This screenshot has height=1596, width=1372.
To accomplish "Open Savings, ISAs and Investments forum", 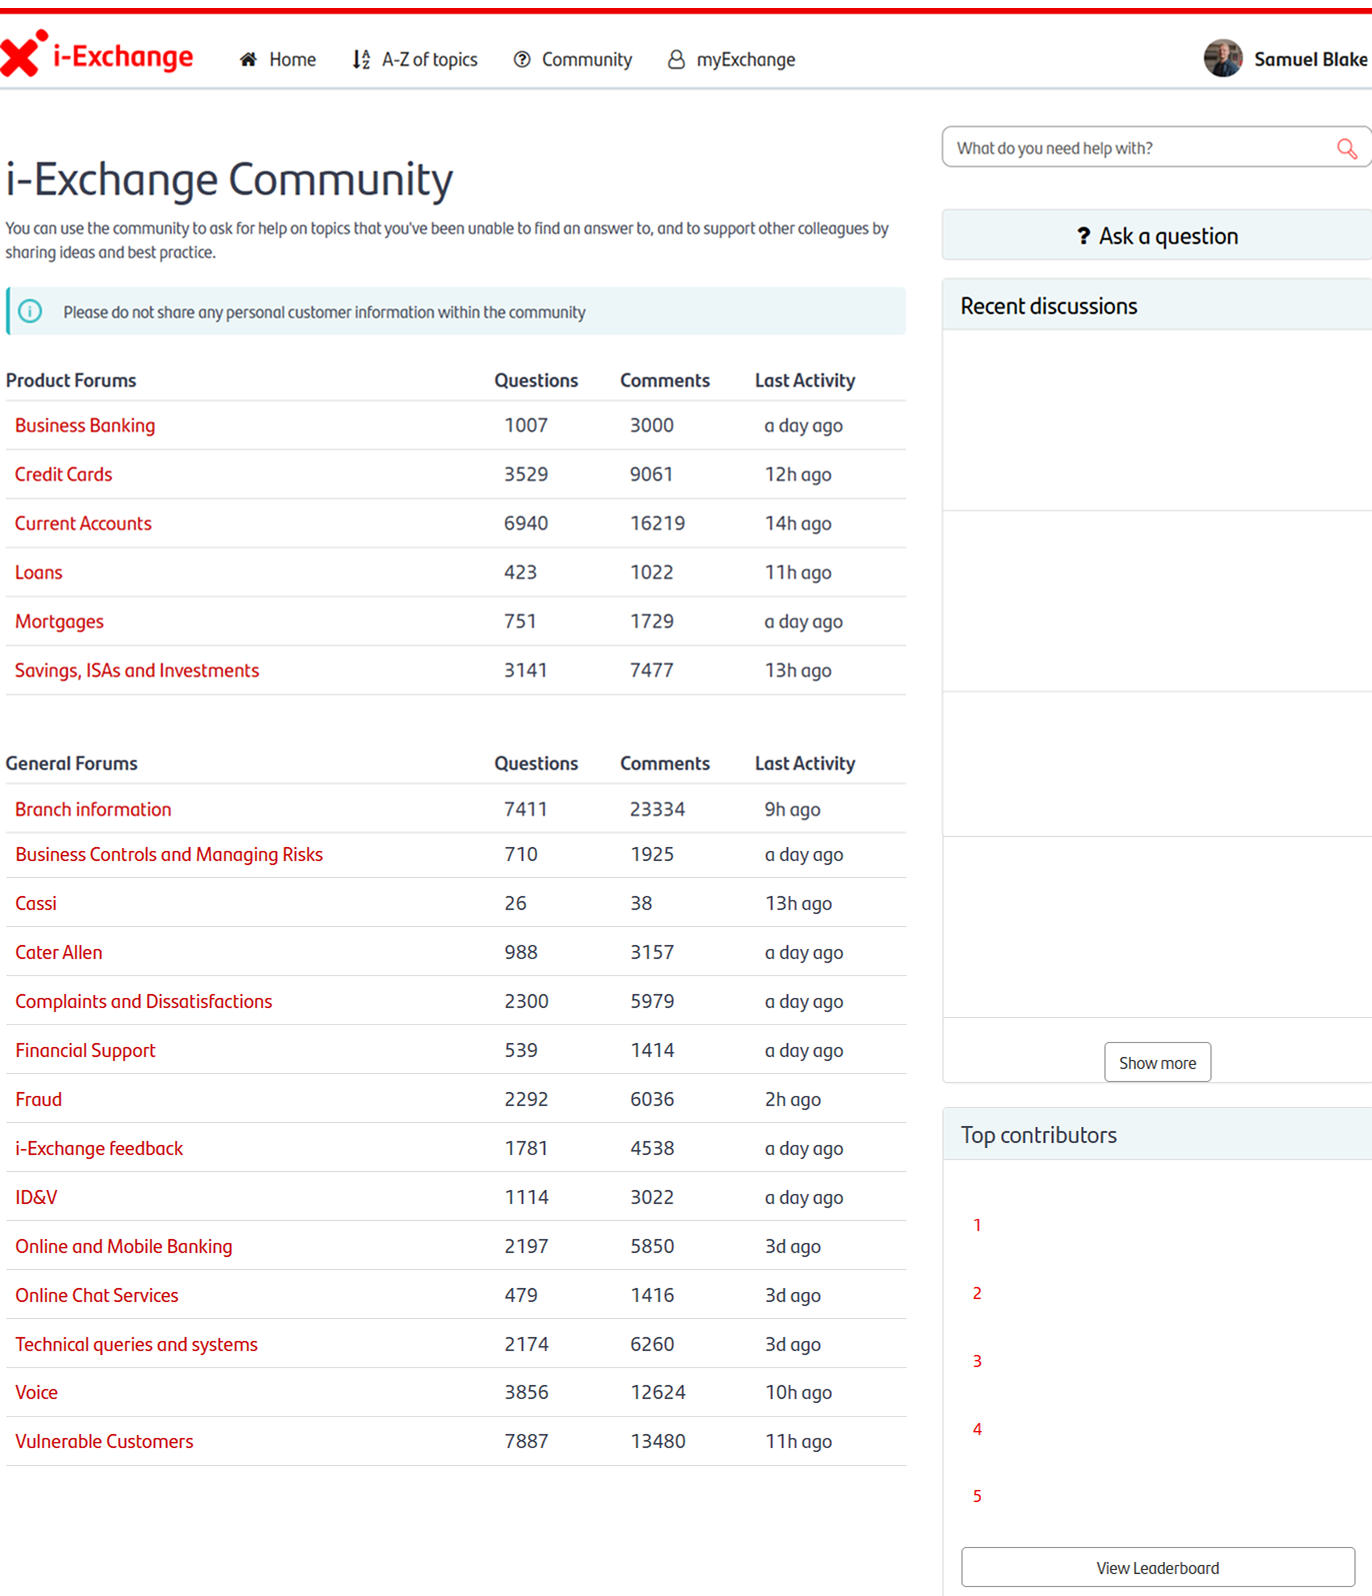I will click(137, 671).
